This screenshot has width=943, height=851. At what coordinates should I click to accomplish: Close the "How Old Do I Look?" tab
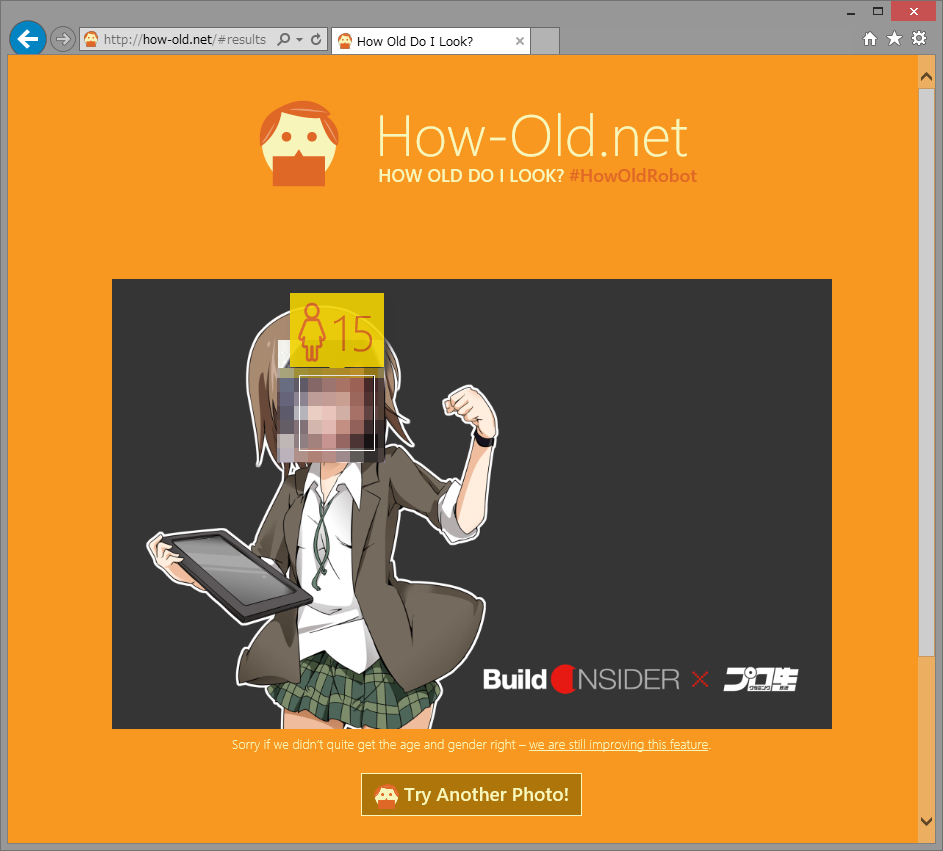(519, 41)
